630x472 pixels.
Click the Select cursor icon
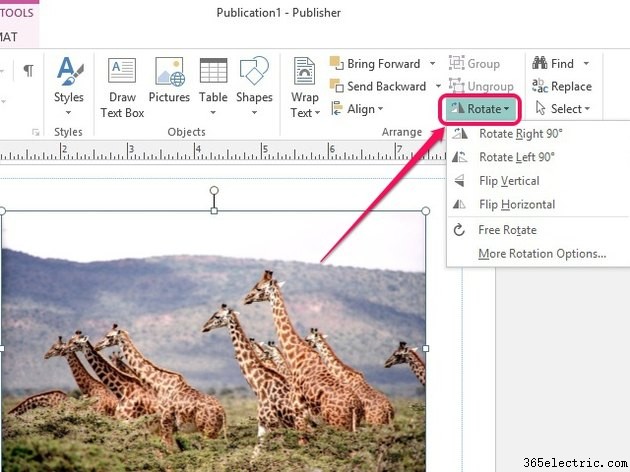click(540, 108)
